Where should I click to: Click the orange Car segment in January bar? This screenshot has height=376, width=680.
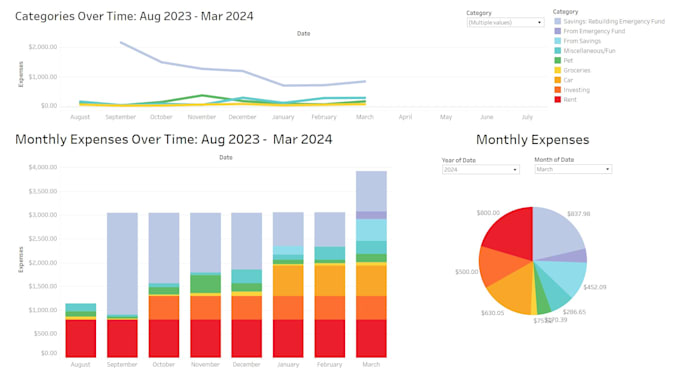(288, 281)
